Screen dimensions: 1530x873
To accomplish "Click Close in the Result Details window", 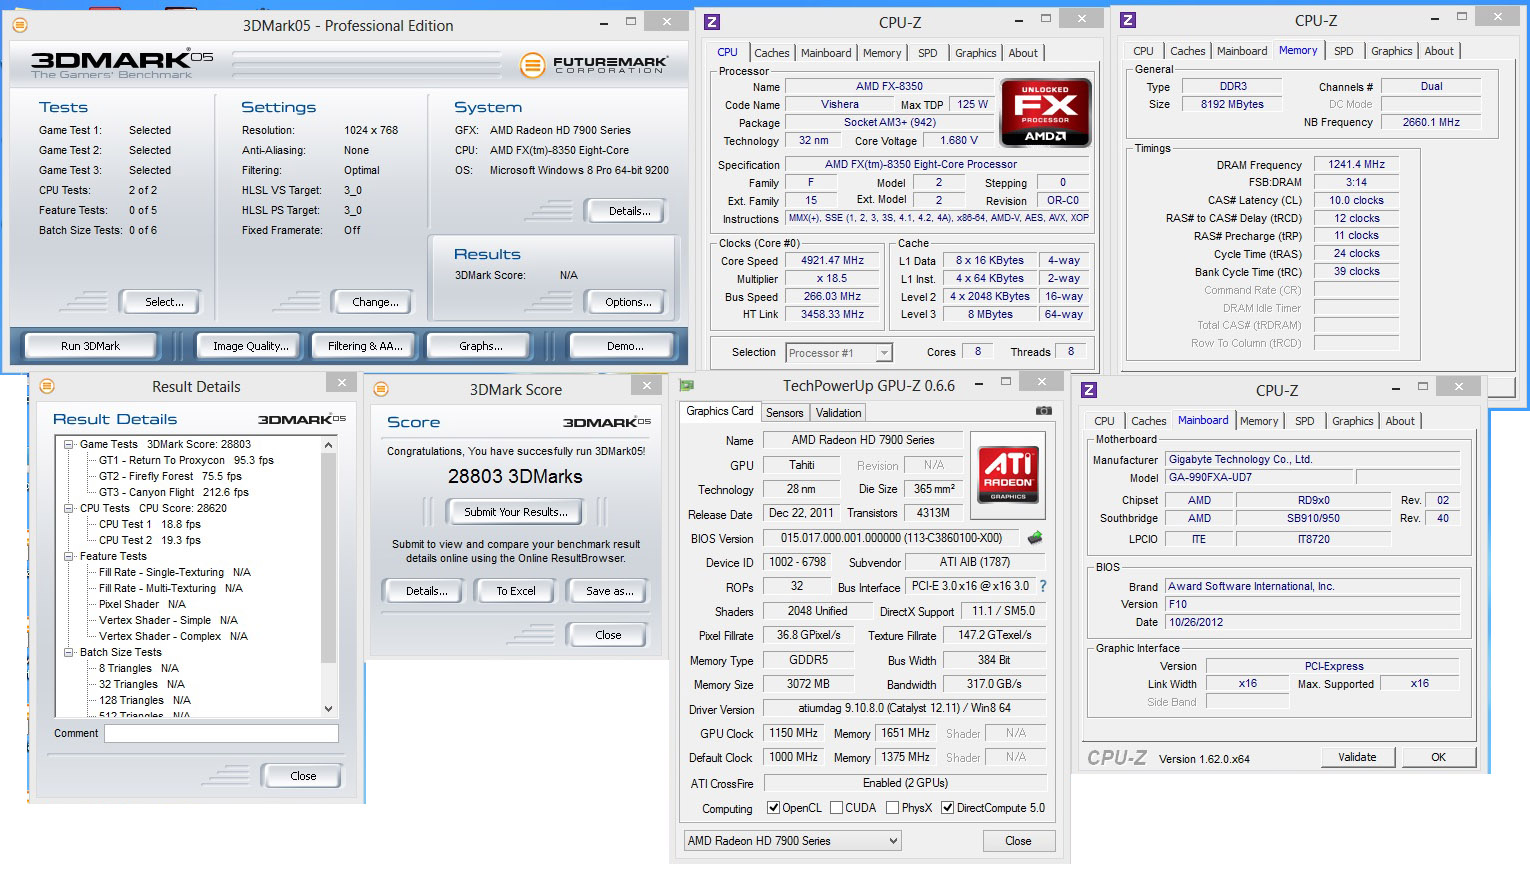I will (303, 776).
